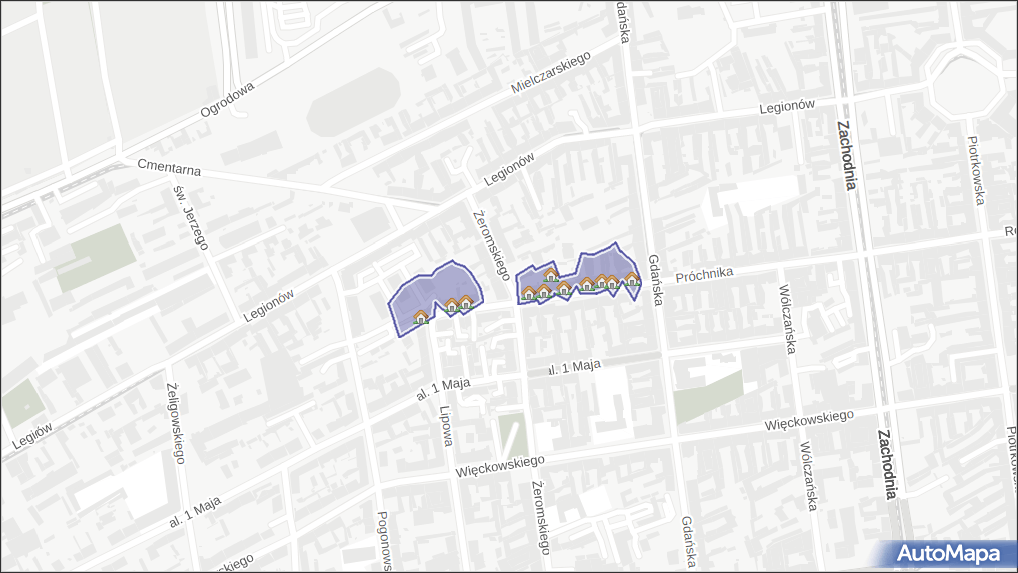
Task: Select the Ogrodowa street label
Action: tap(227, 99)
